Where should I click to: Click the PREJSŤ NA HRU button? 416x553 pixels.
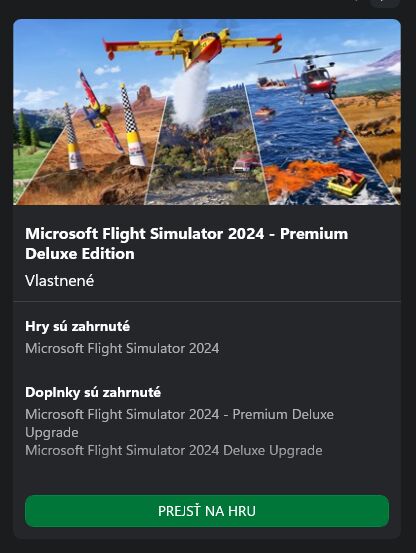(x=207, y=511)
